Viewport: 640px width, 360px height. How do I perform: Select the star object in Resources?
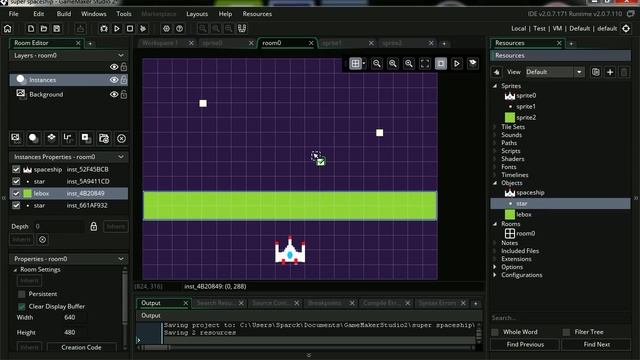coord(560,203)
